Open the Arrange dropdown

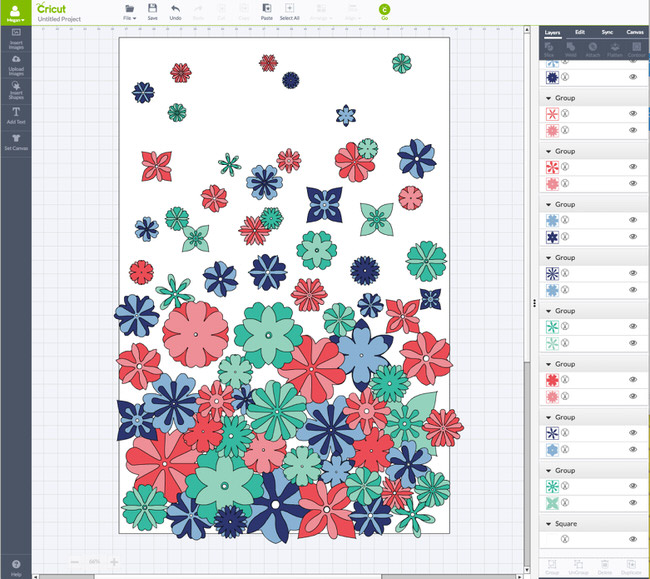click(321, 12)
